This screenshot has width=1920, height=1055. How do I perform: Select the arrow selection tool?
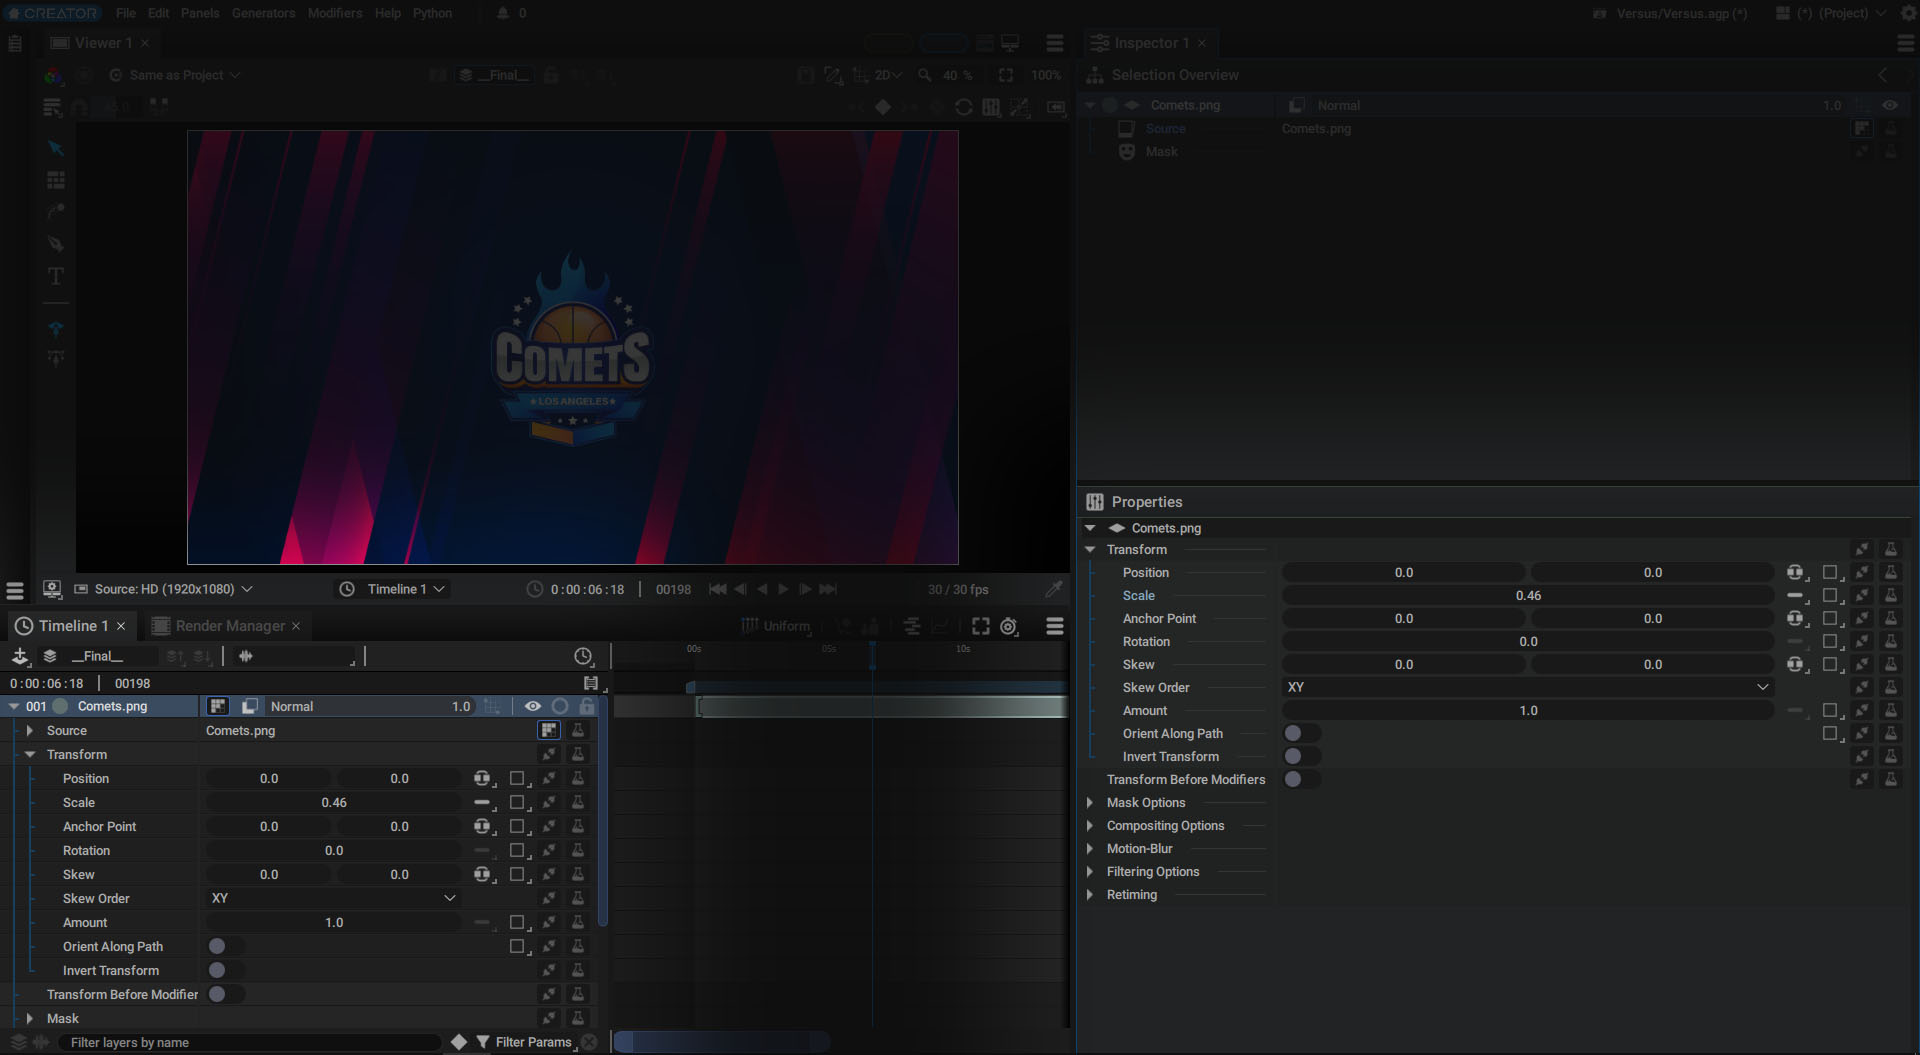(56, 149)
